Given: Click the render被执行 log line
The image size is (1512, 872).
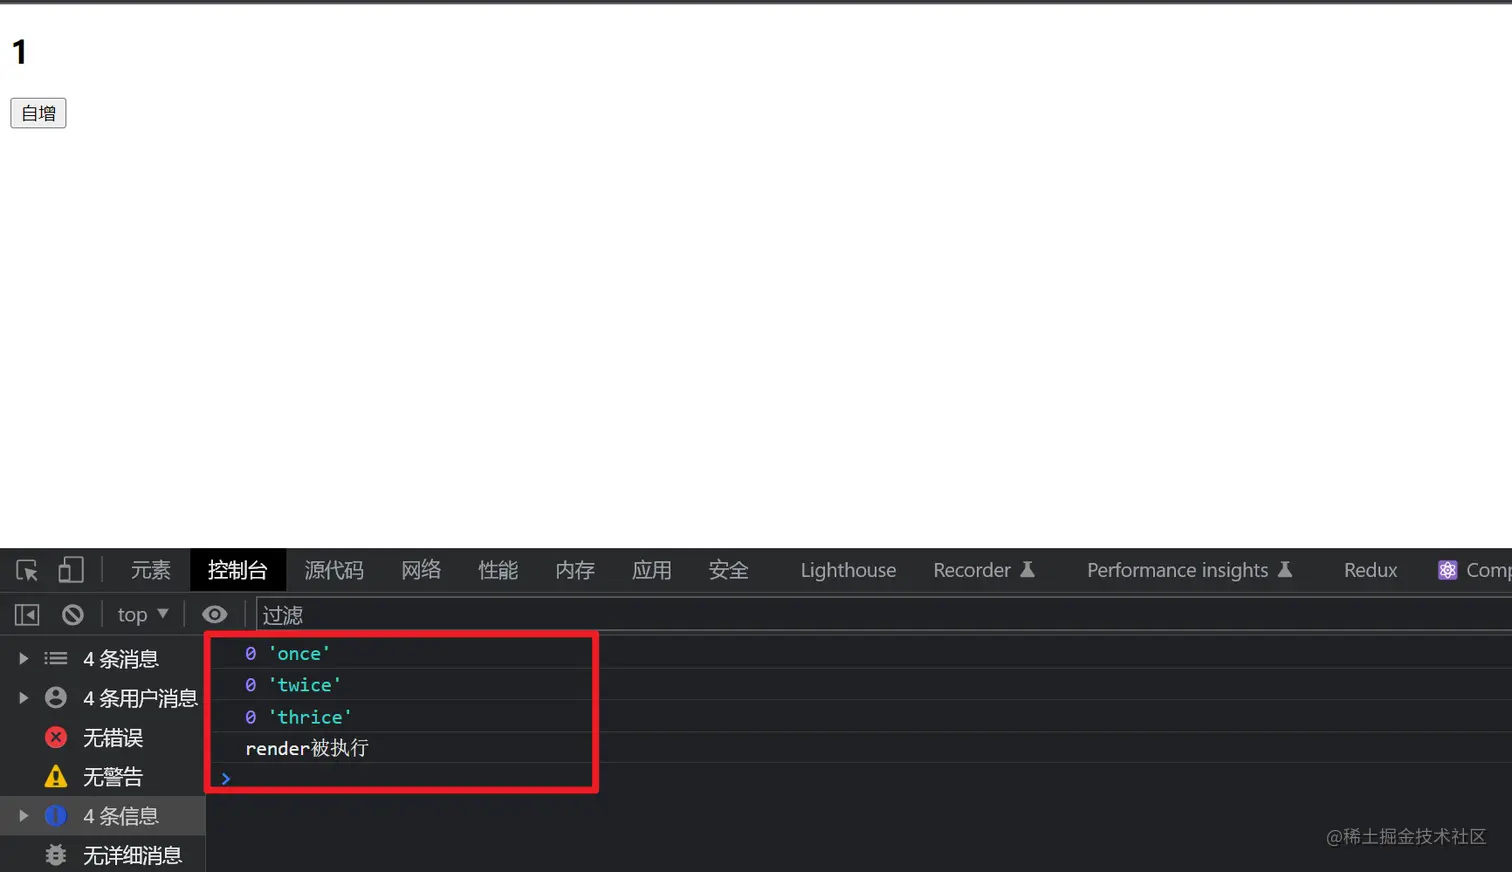Looking at the screenshot, I should click(859, 747).
